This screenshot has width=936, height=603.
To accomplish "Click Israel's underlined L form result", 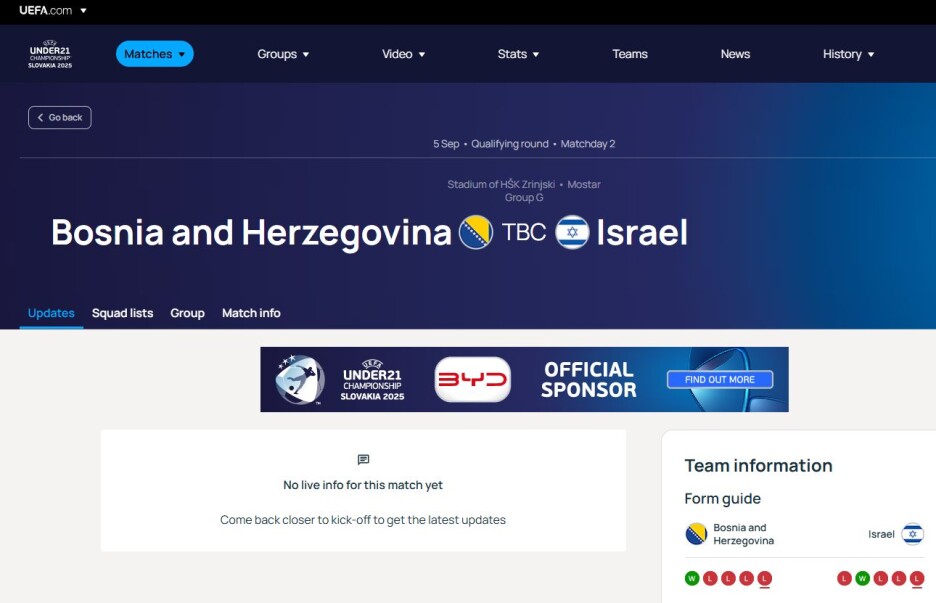I will [915, 578].
